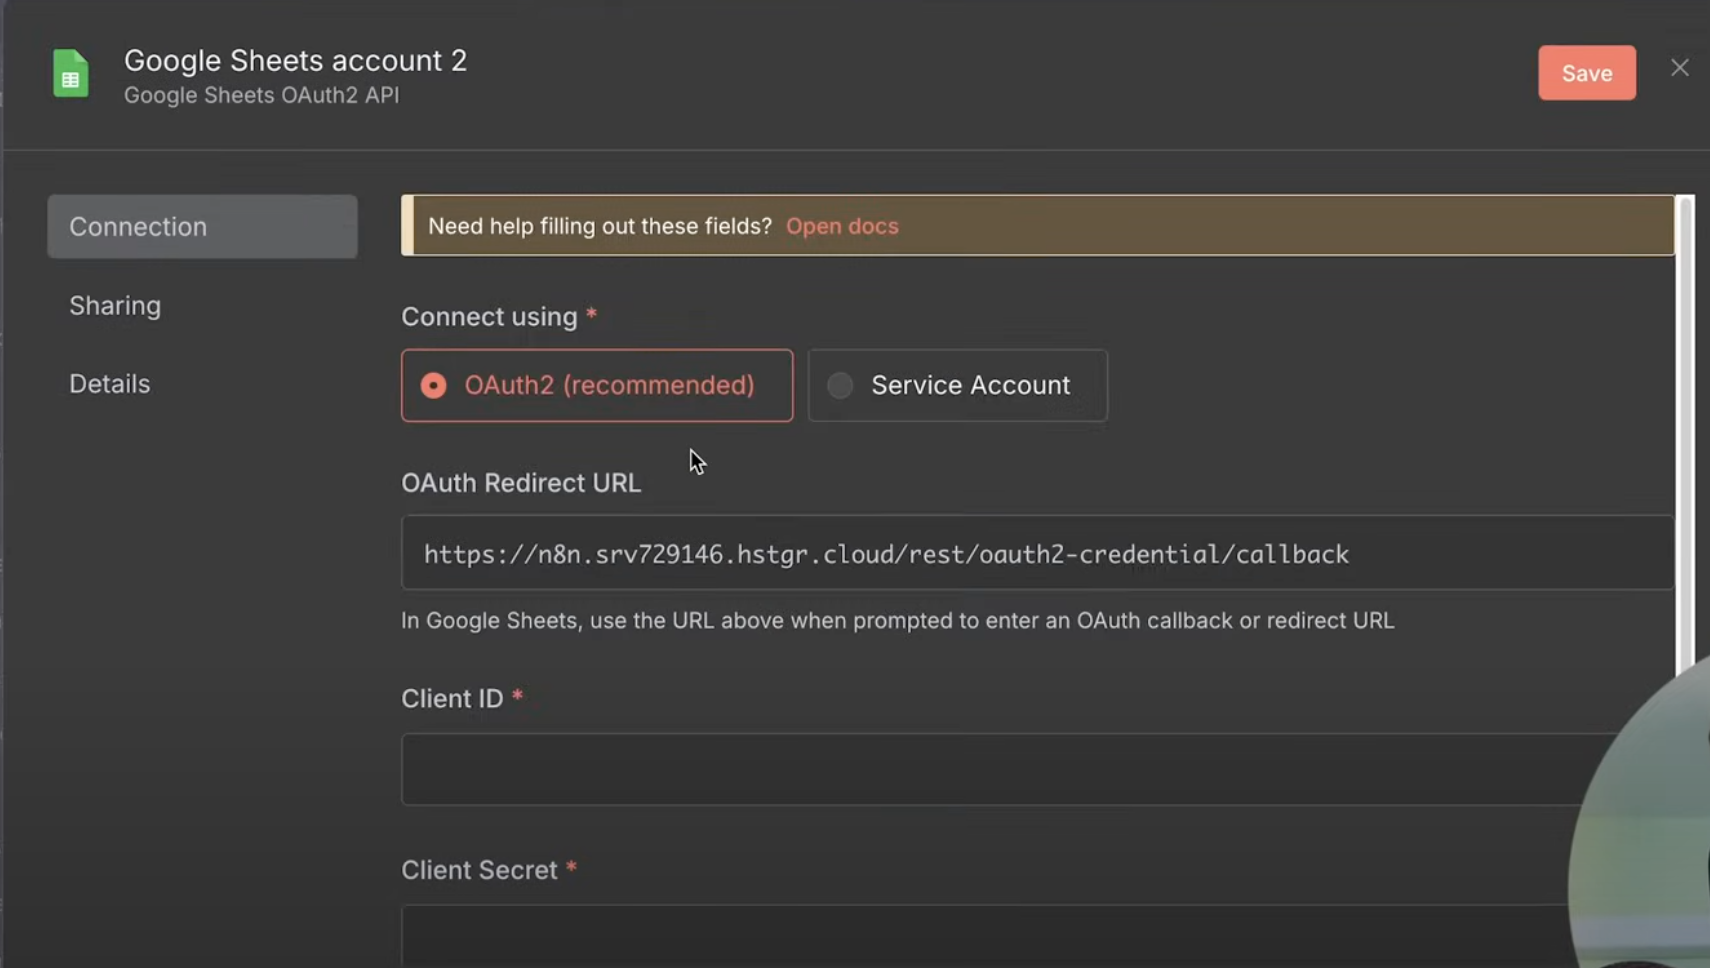Select the OAuth2 (recommended) radio option
1710x968 pixels.
tap(434, 385)
